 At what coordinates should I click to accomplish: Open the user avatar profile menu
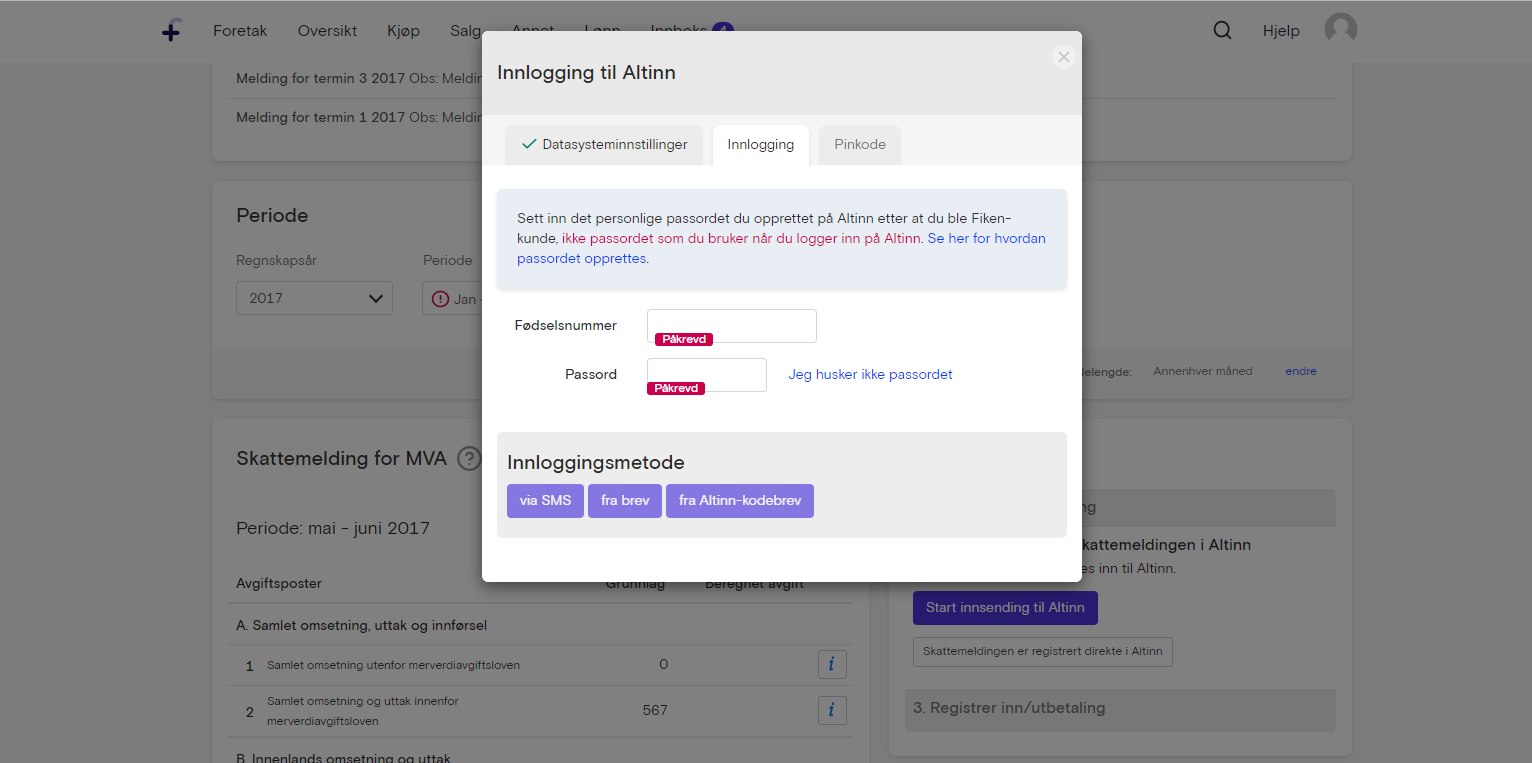coord(1341,30)
